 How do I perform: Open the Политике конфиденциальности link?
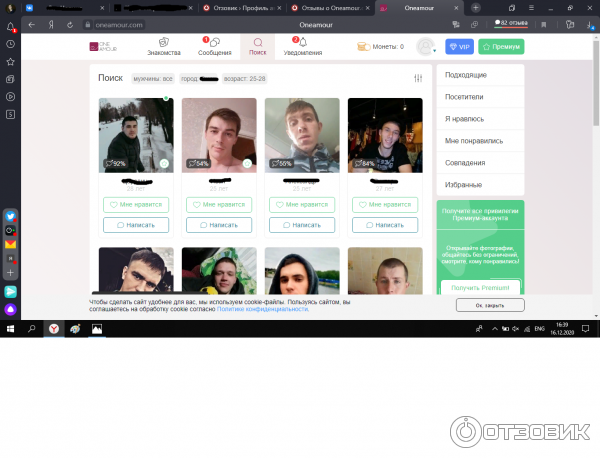click(x=262, y=309)
